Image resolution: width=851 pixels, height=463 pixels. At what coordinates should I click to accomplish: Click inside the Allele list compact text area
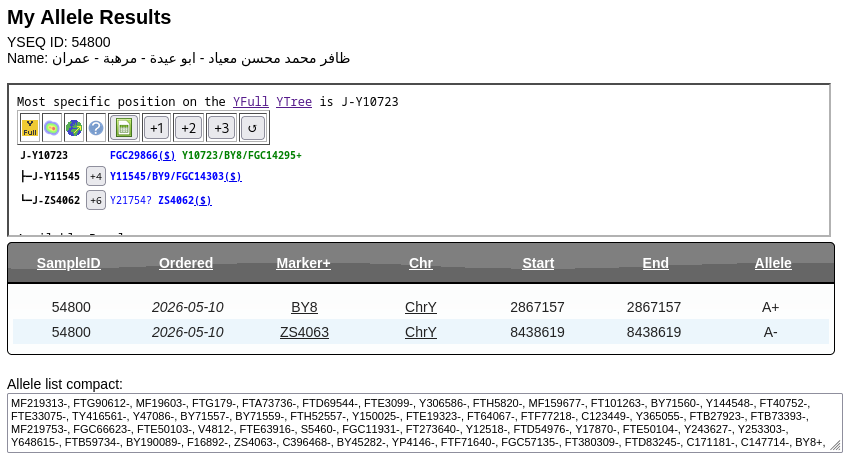(x=424, y=423)
